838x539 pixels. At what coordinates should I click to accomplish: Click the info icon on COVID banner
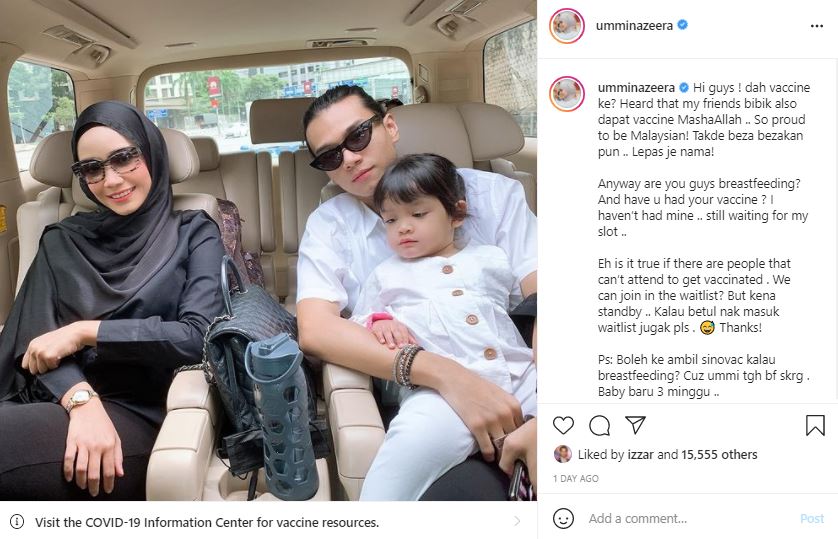pos(17,521)
